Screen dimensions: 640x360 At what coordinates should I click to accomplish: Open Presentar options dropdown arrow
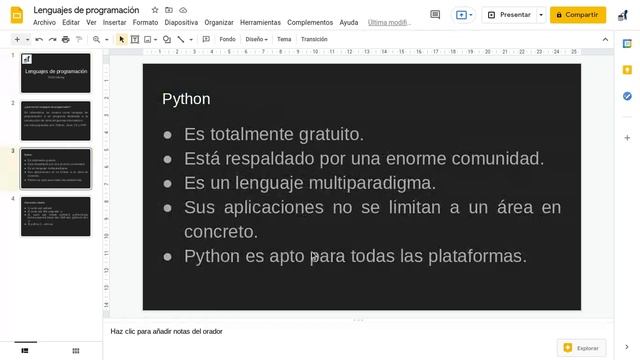[541, 15]
